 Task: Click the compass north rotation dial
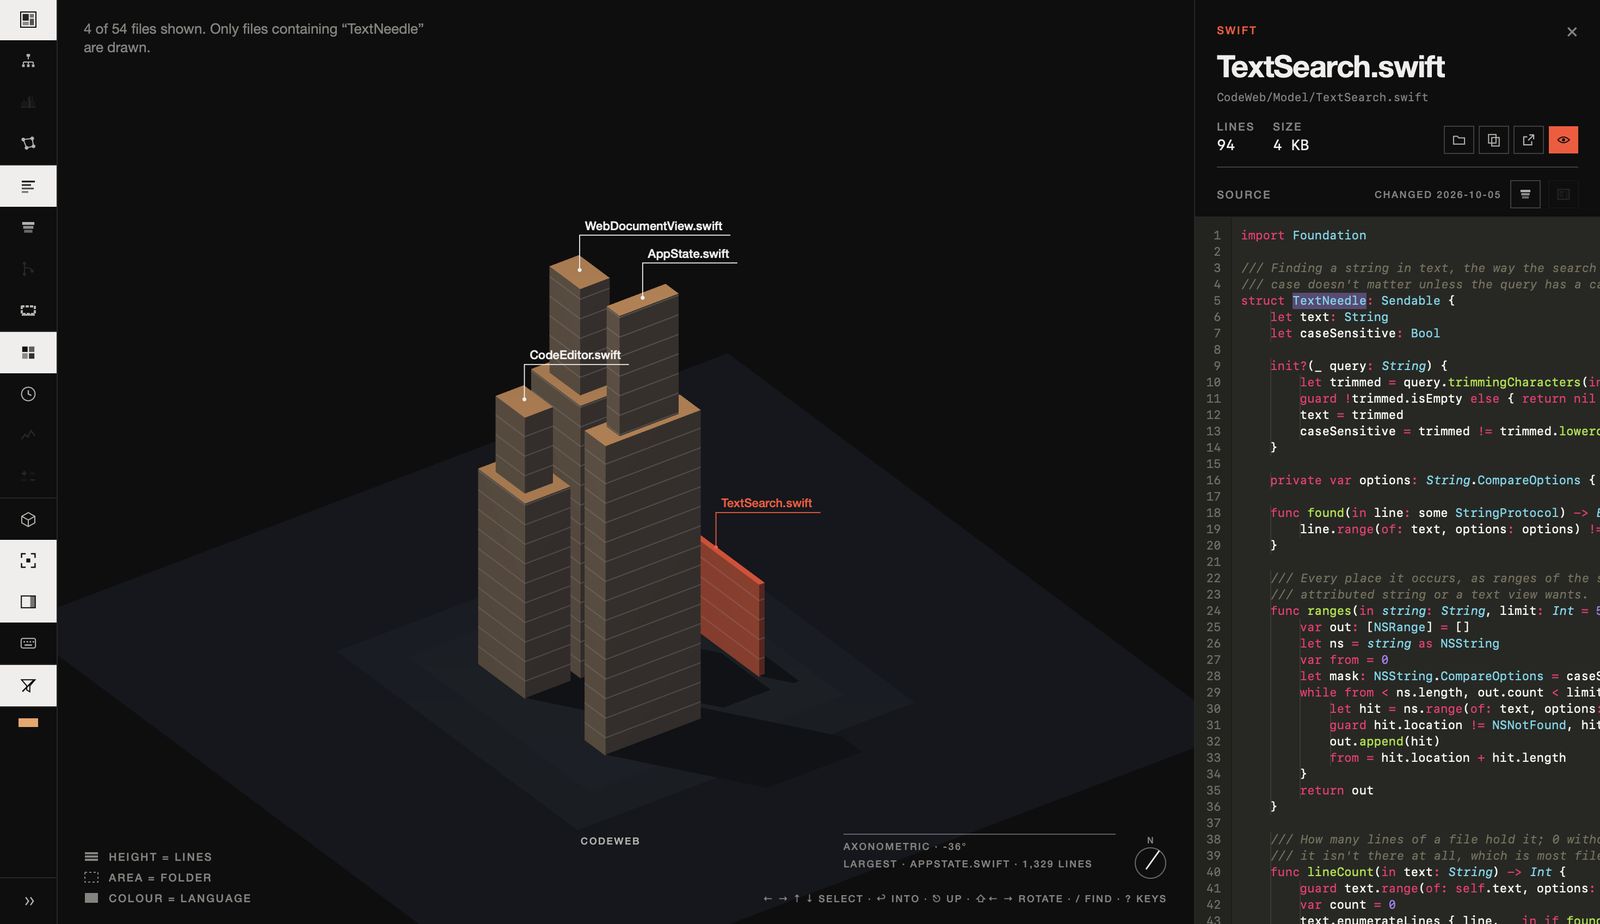1150,861
